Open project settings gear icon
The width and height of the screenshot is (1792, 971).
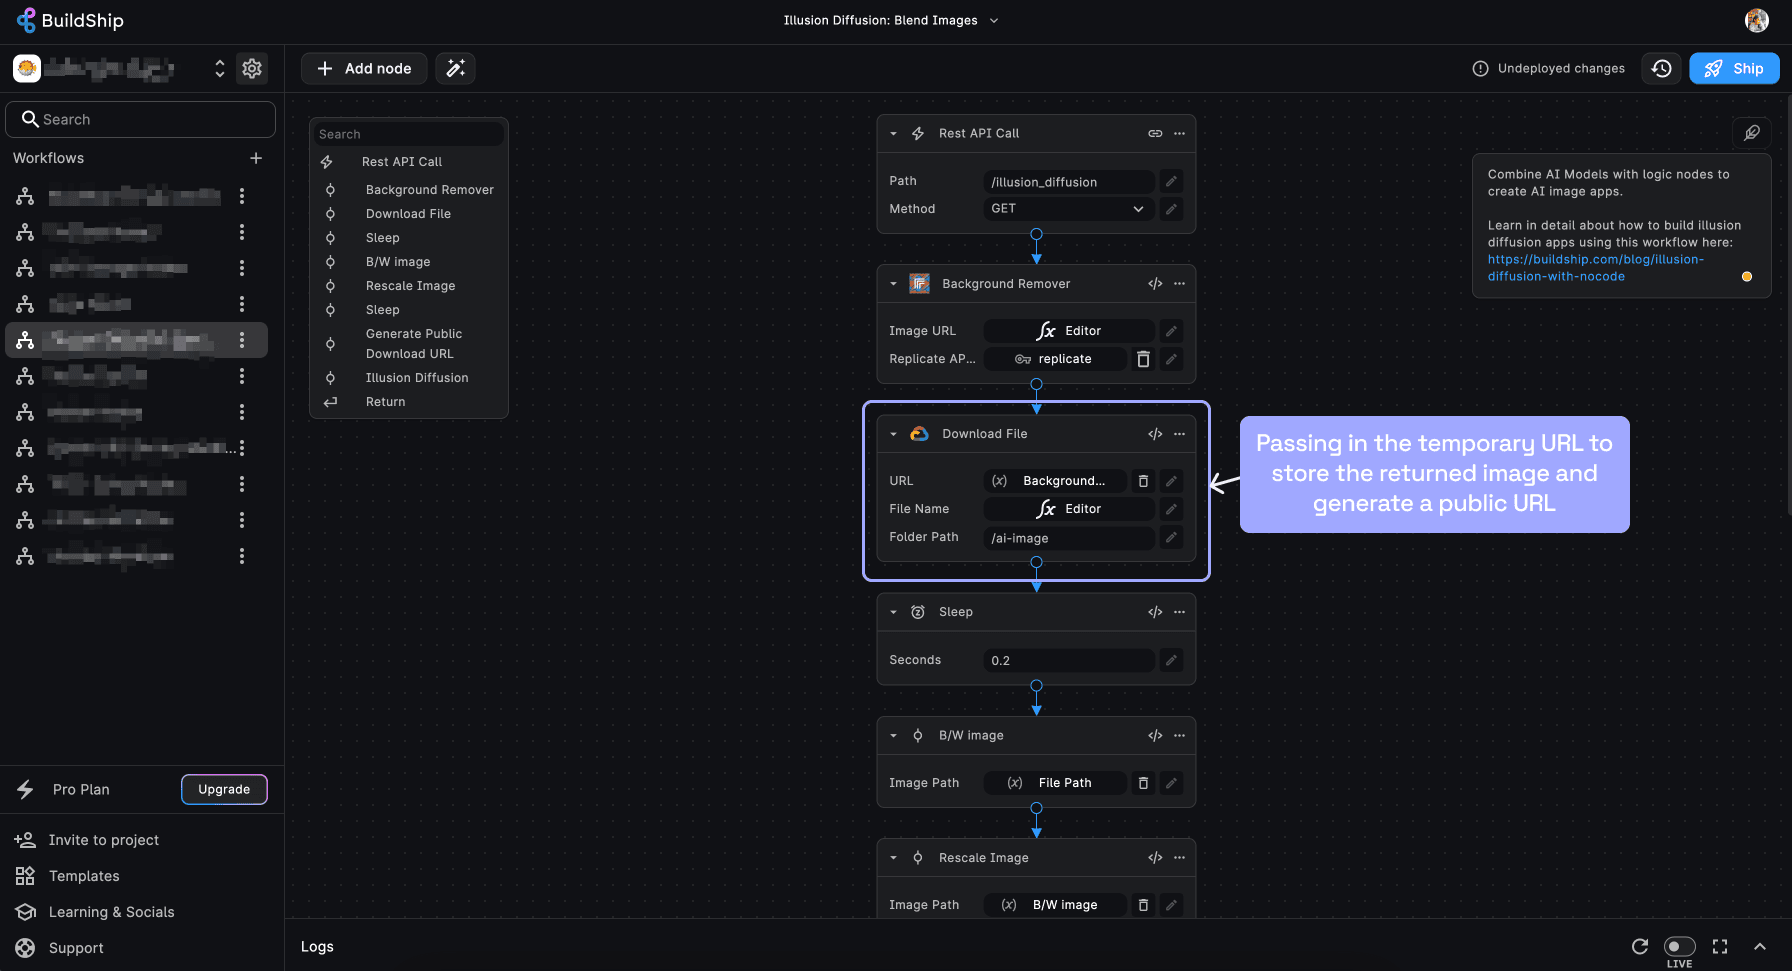pyautogui.click(x=252, y=68)
